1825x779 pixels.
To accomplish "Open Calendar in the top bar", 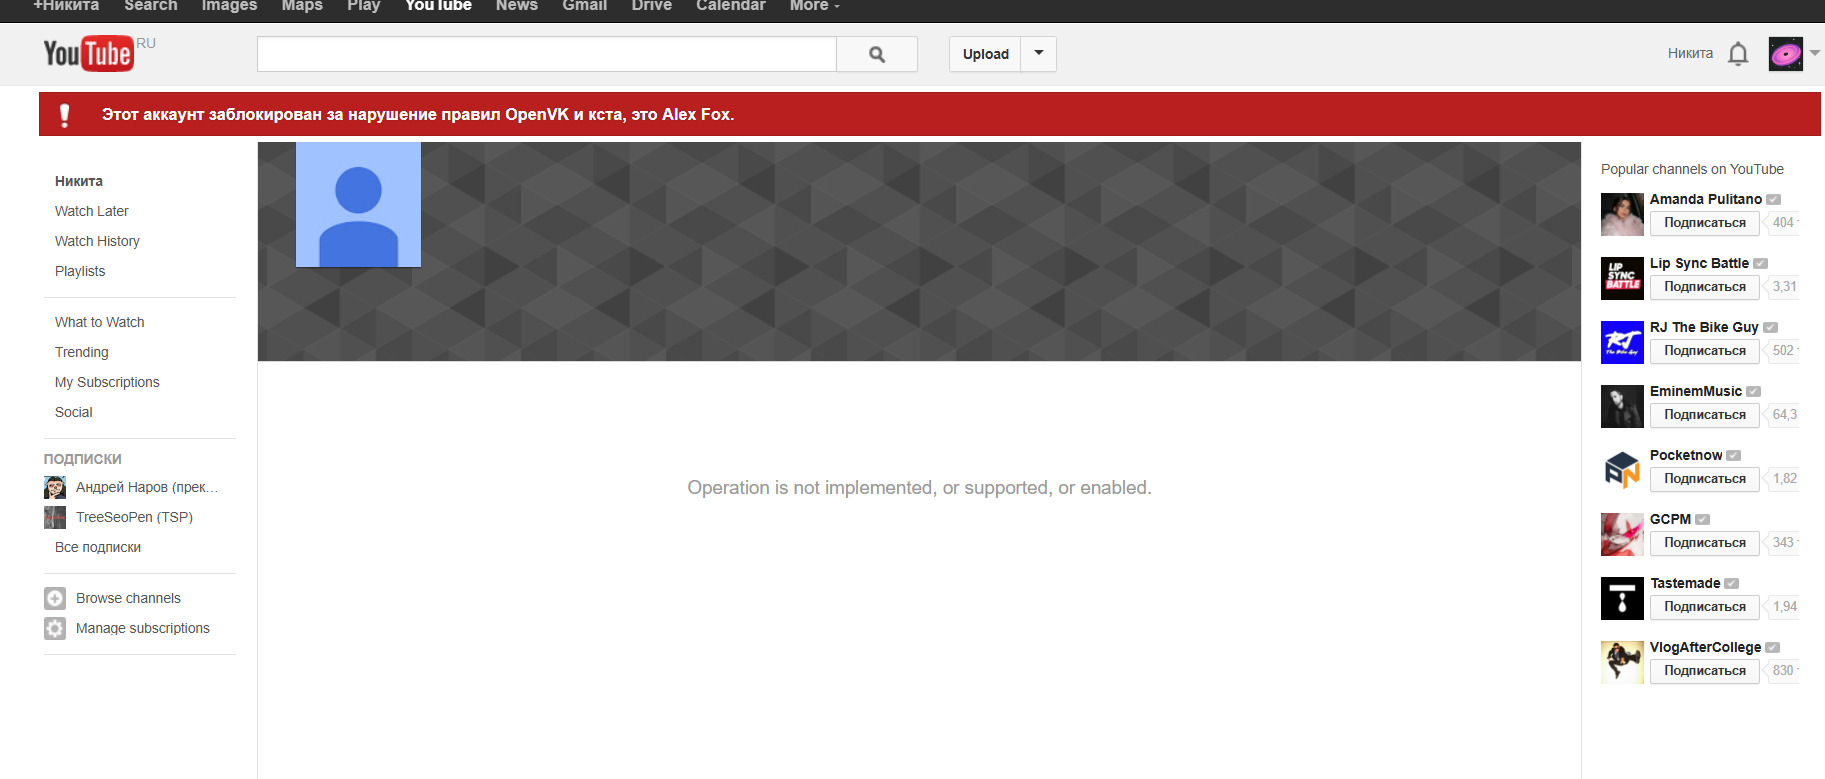I will tap(731, 6).
